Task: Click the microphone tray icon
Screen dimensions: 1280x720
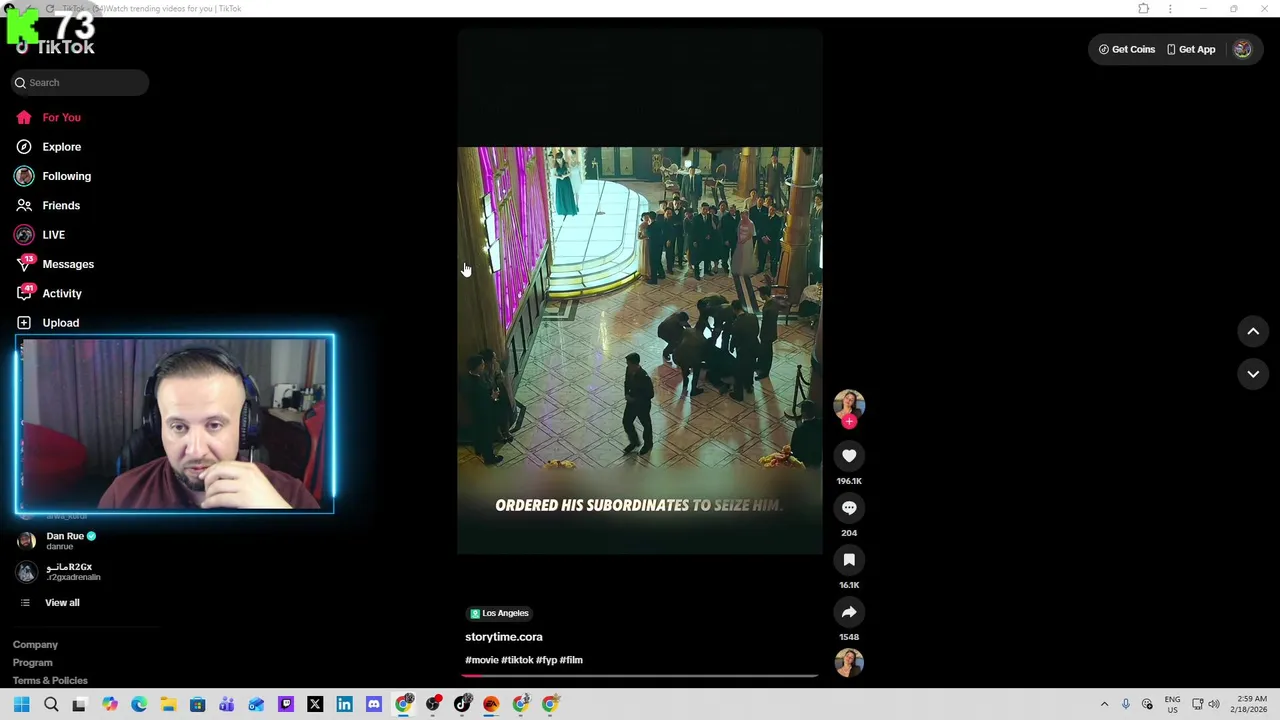Action: point(1125,705)
